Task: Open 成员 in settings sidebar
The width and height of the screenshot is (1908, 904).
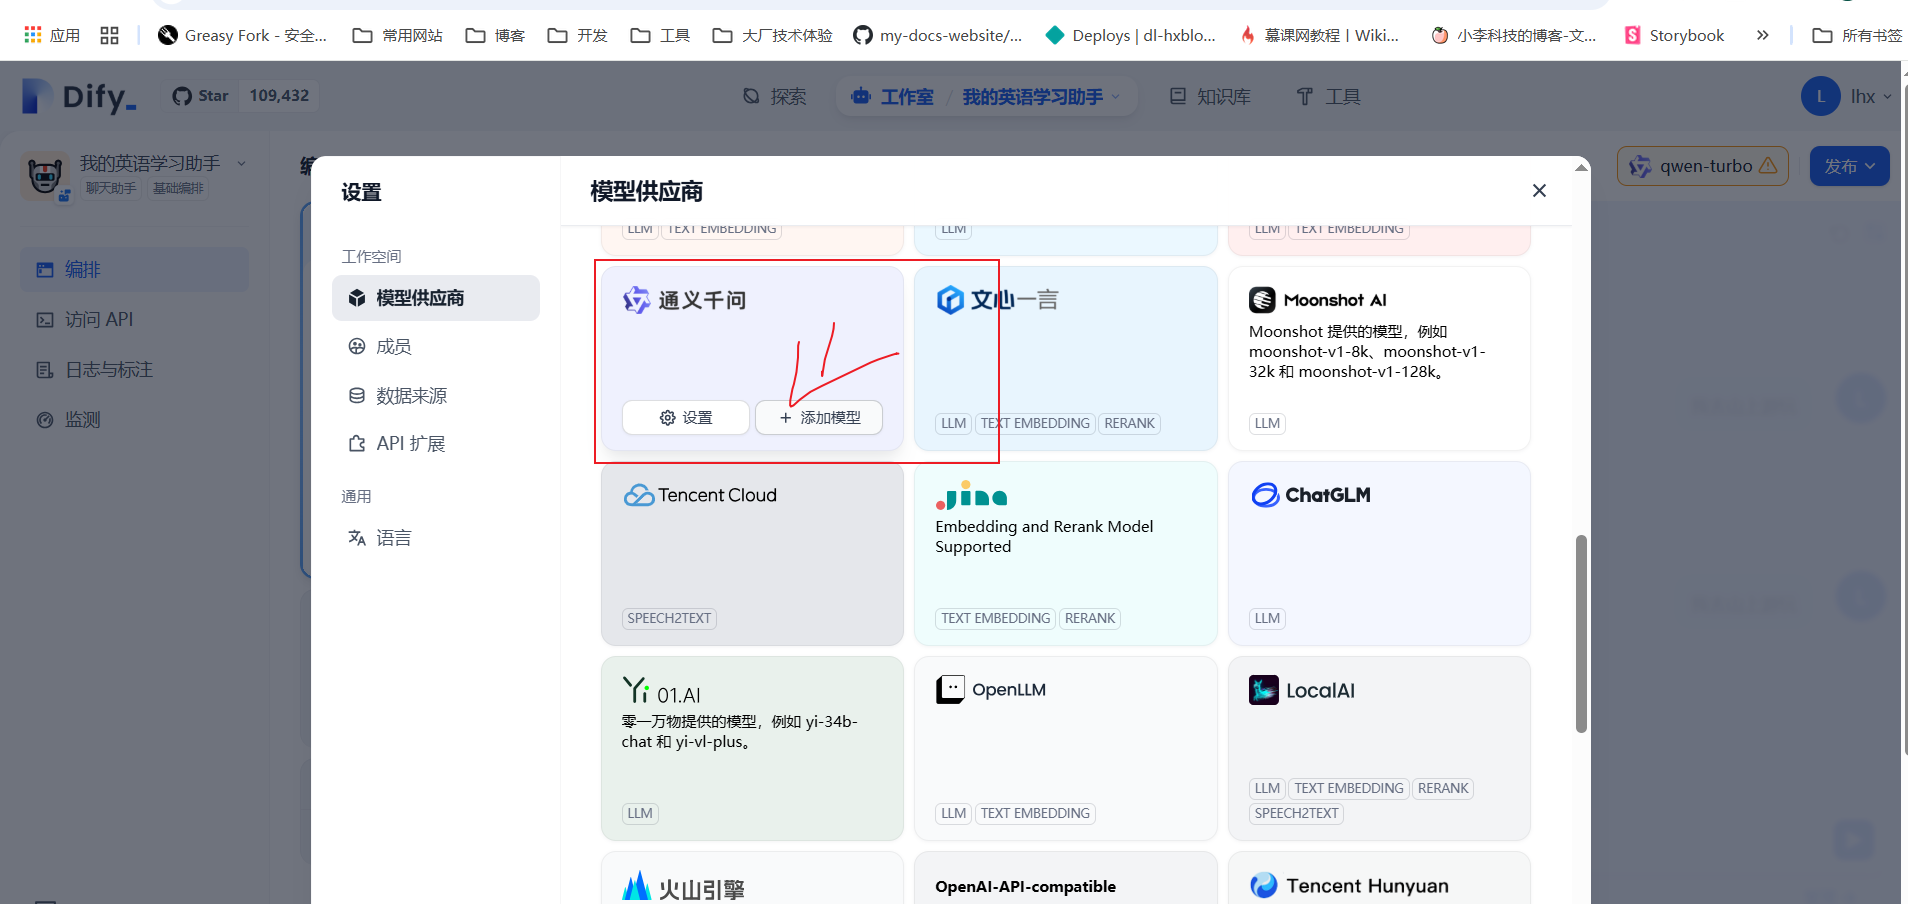Action: click(x=393, y=347)
